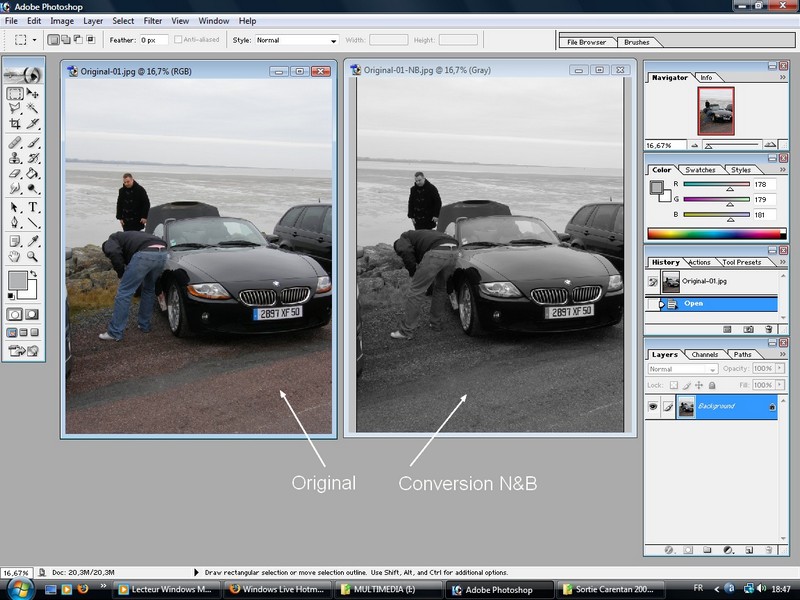The height and width of the screenshot is (600, 800).
Task: Select the Type tool
Action: pos(33,207)
